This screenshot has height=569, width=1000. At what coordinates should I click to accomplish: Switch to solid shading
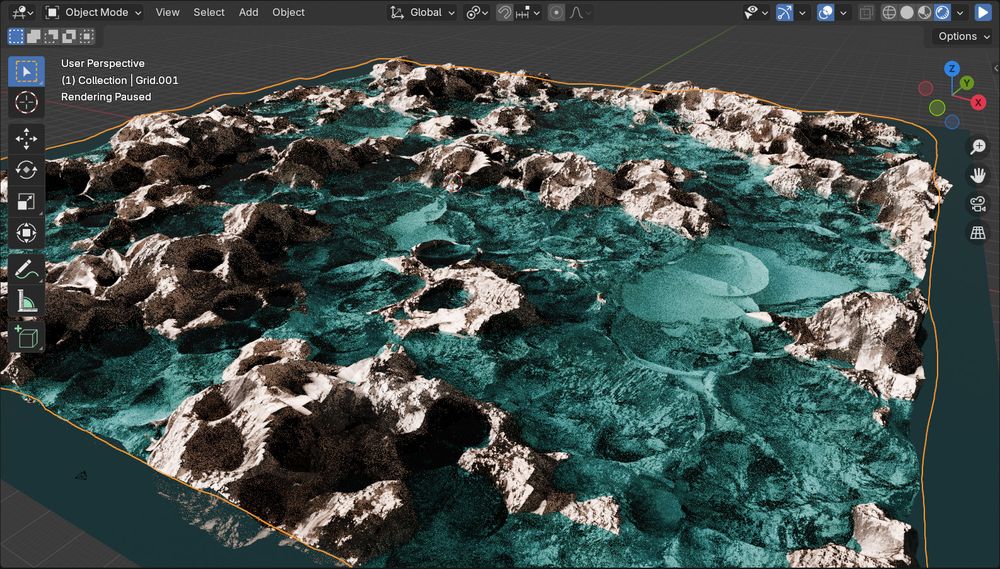click(906, 12)
